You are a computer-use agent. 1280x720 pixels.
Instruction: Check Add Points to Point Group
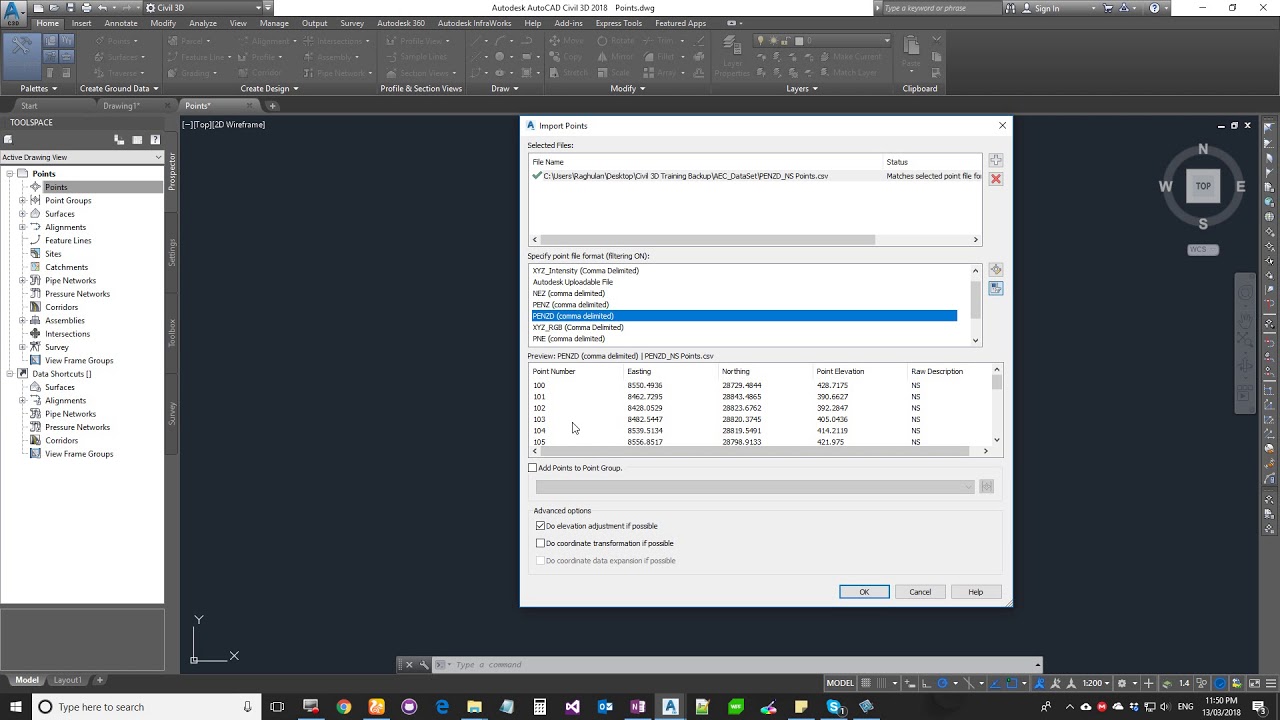533,468
